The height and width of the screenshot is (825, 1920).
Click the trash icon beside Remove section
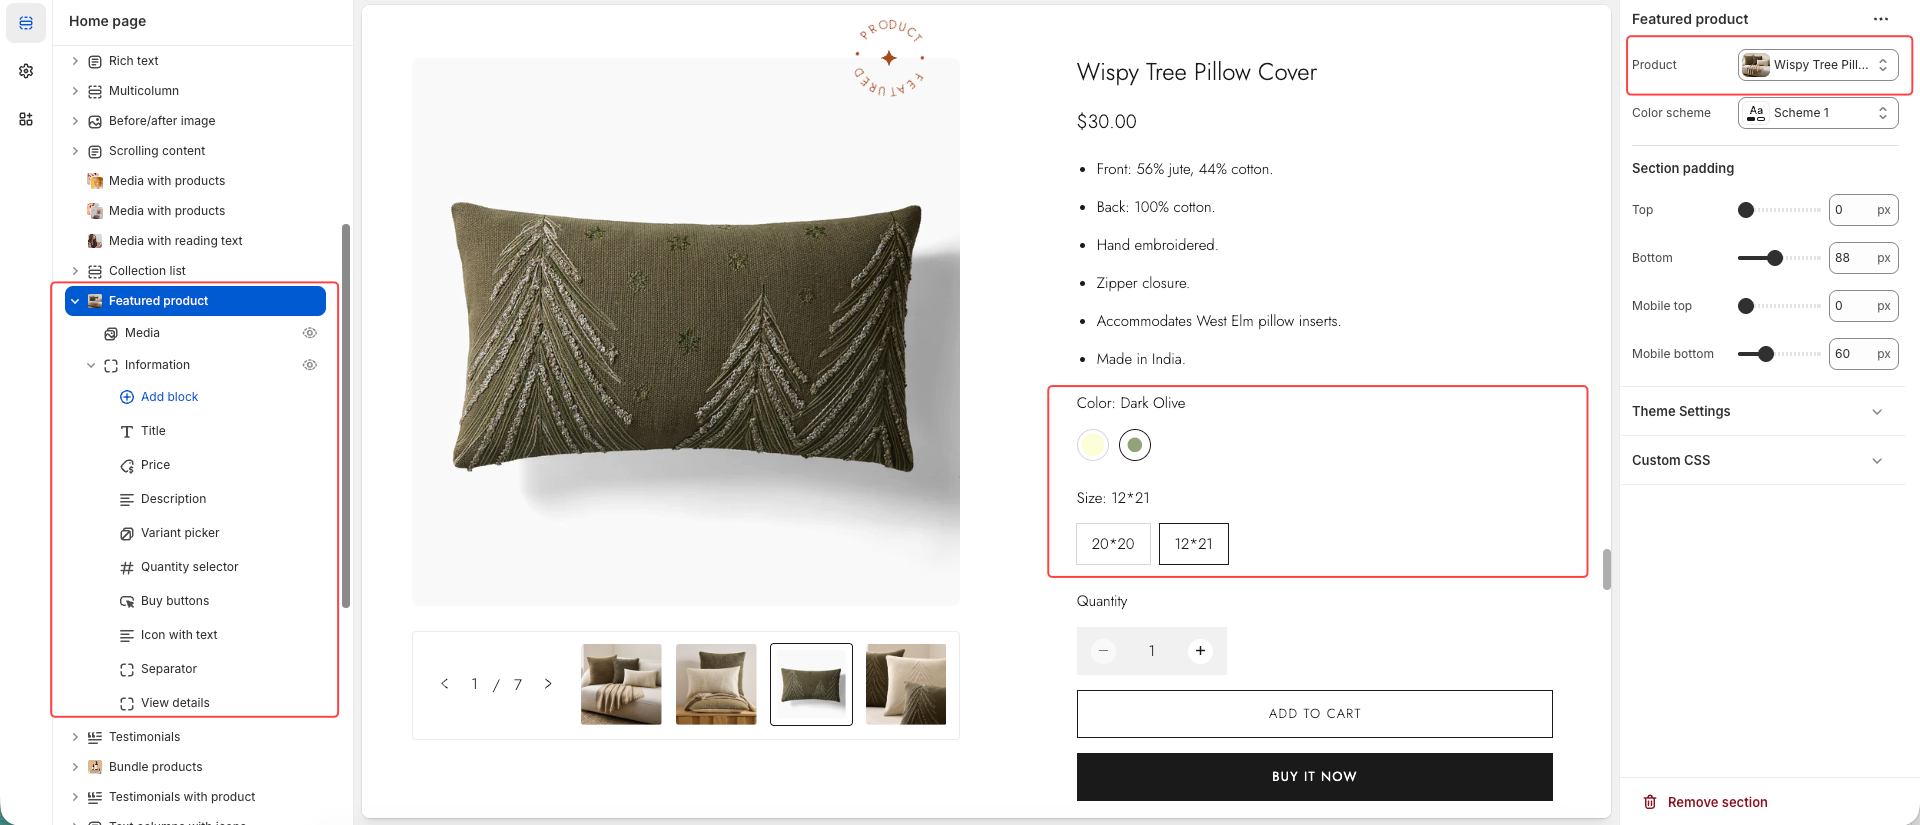[x=1650, y=802]
